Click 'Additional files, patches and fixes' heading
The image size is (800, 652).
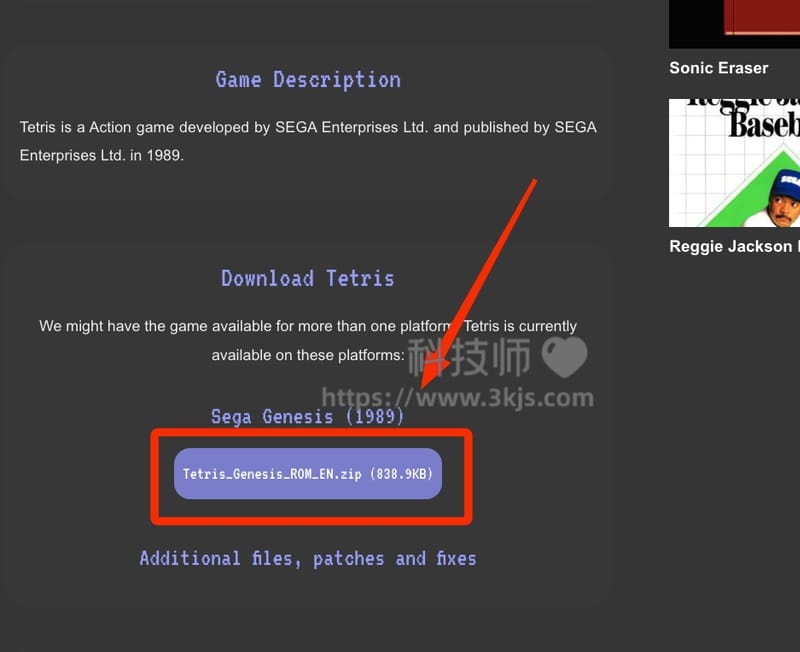tap(308, 559)
